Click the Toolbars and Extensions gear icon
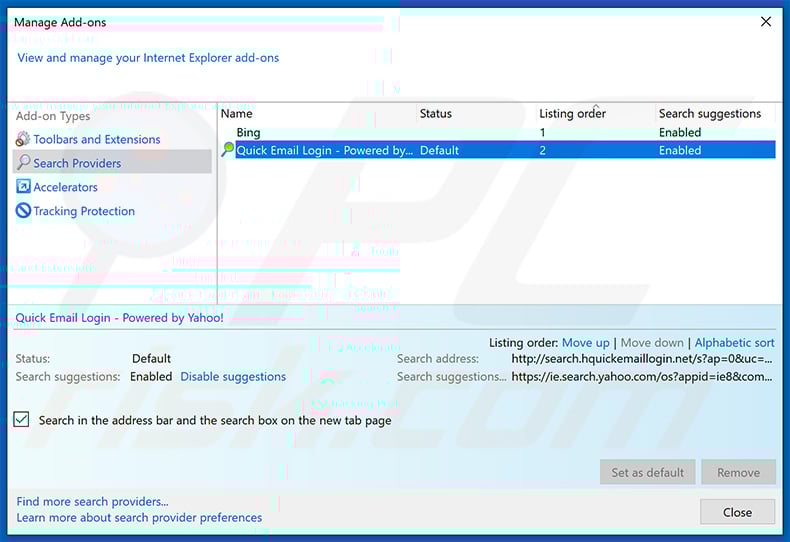The image size is (790, 542). 23,139
